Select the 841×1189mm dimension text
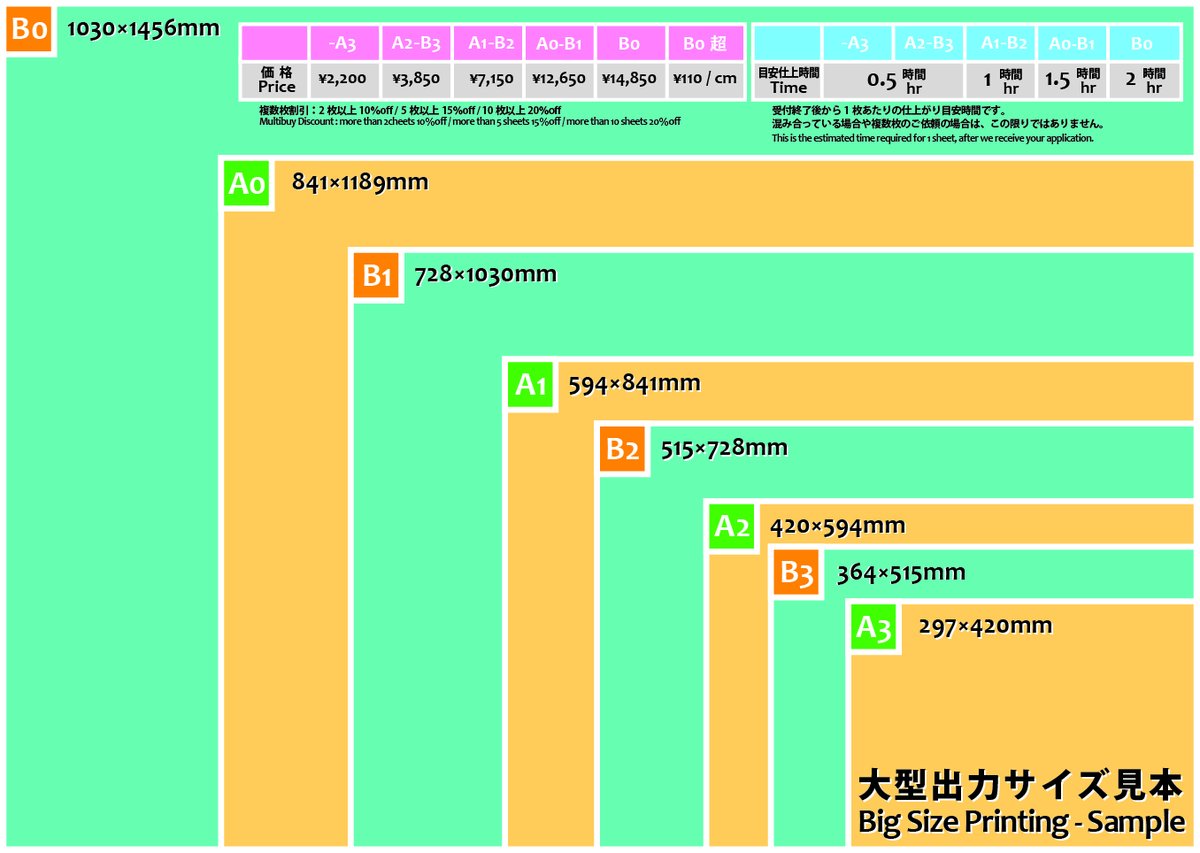 coord(360,183)
